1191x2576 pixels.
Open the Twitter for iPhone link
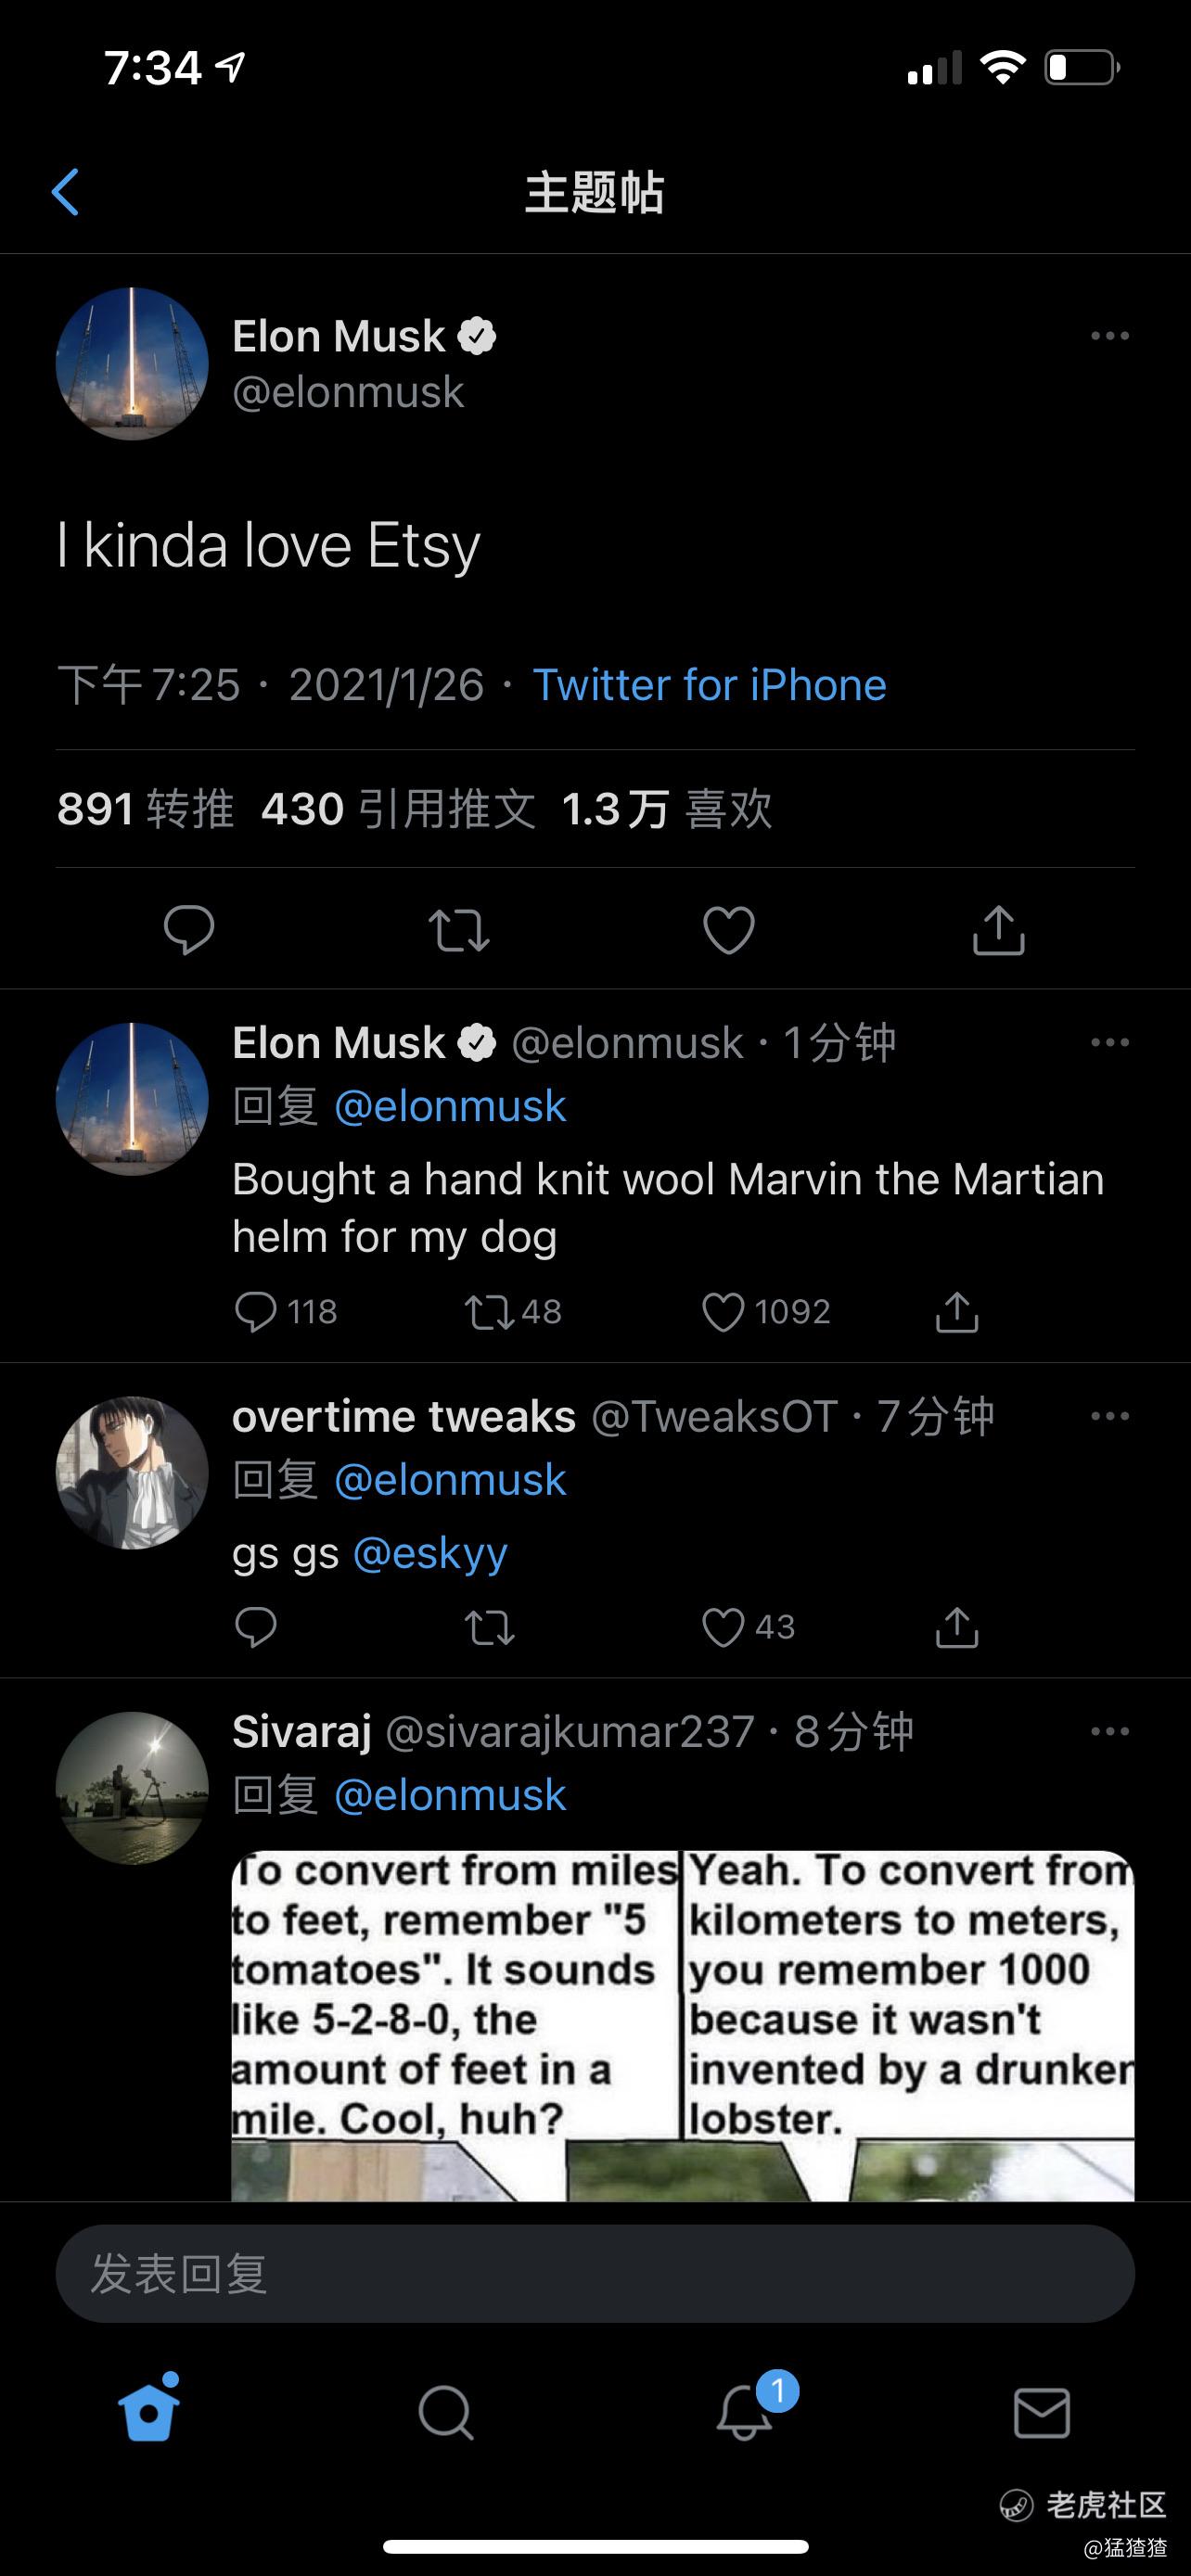click(710, 685)
